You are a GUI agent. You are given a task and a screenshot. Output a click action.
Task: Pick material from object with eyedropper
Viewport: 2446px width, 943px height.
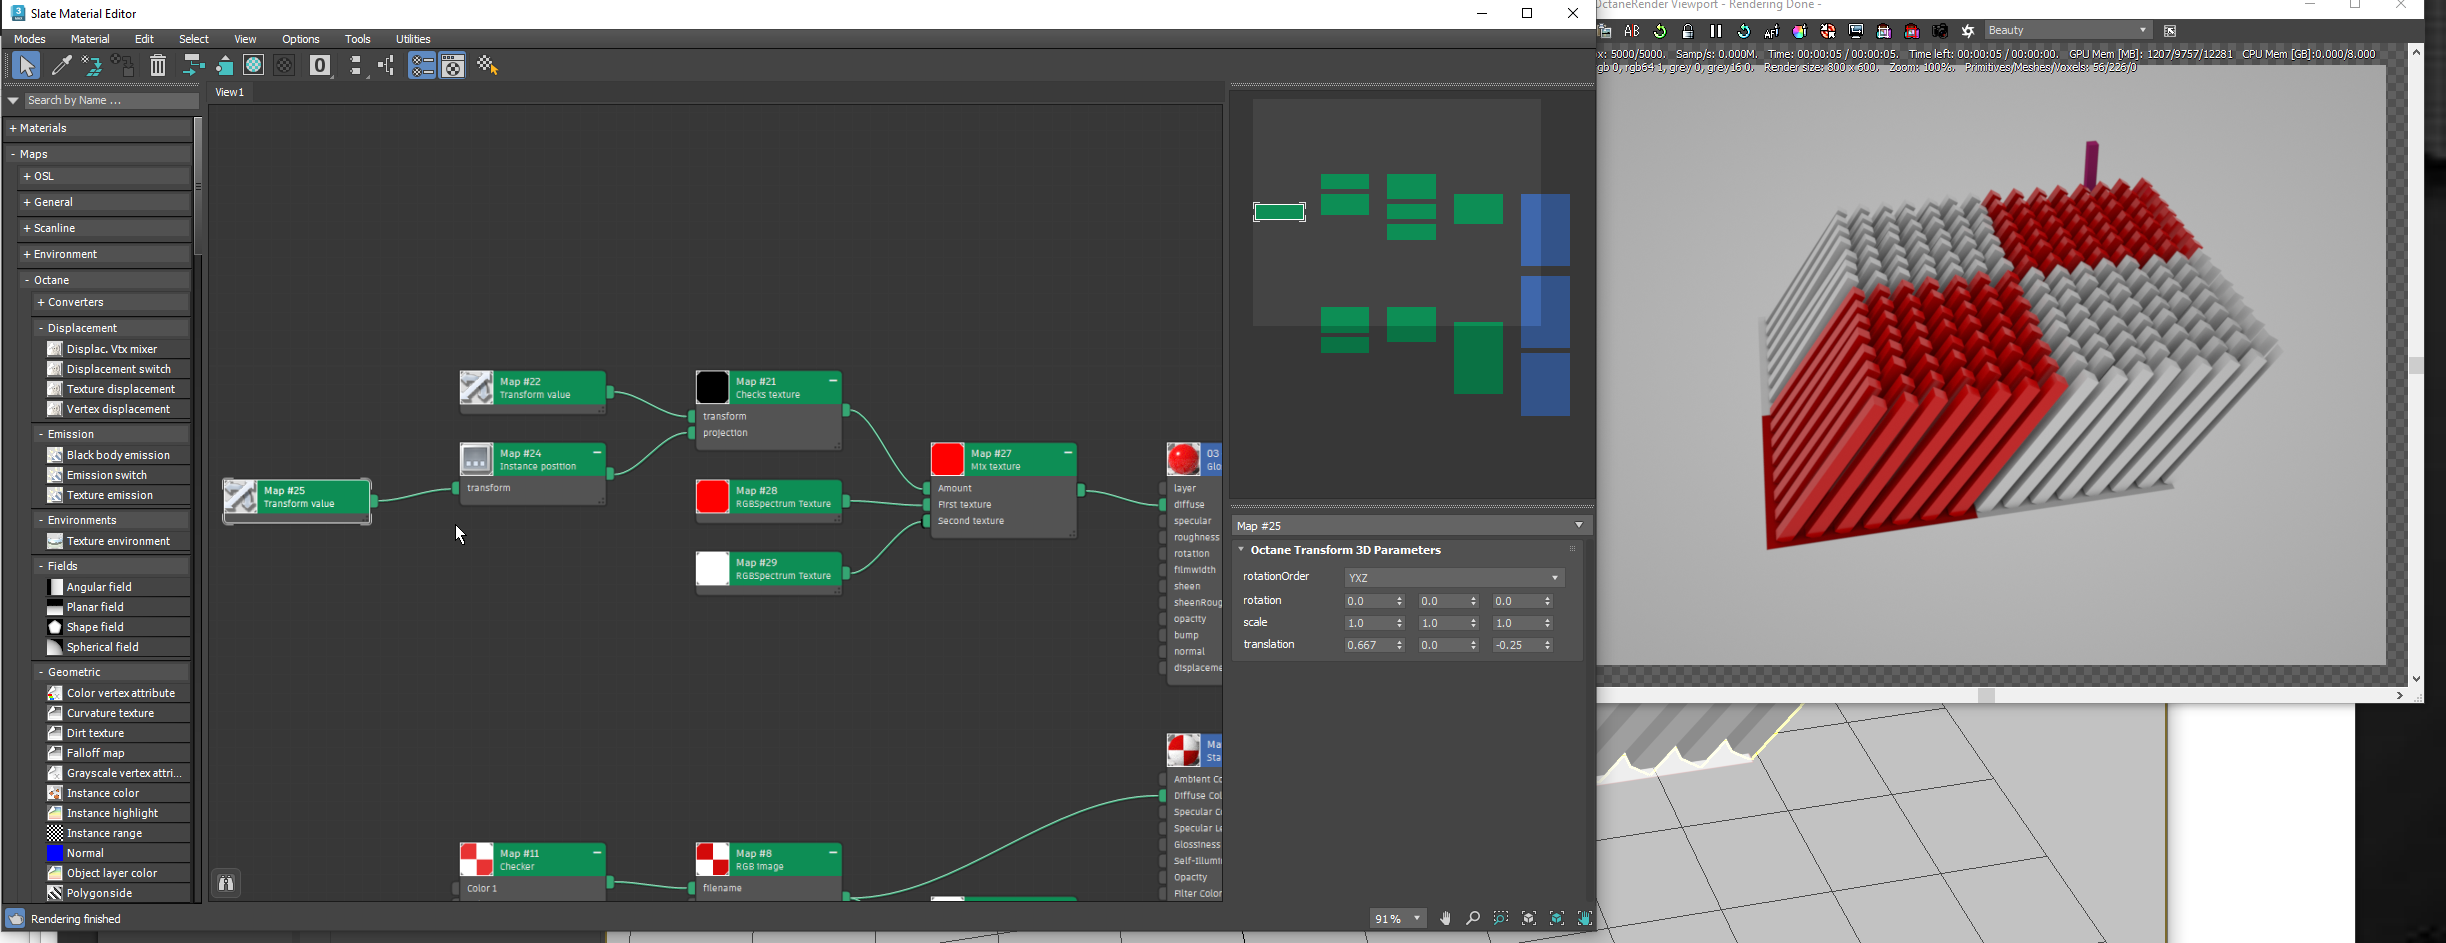[61, 66]
